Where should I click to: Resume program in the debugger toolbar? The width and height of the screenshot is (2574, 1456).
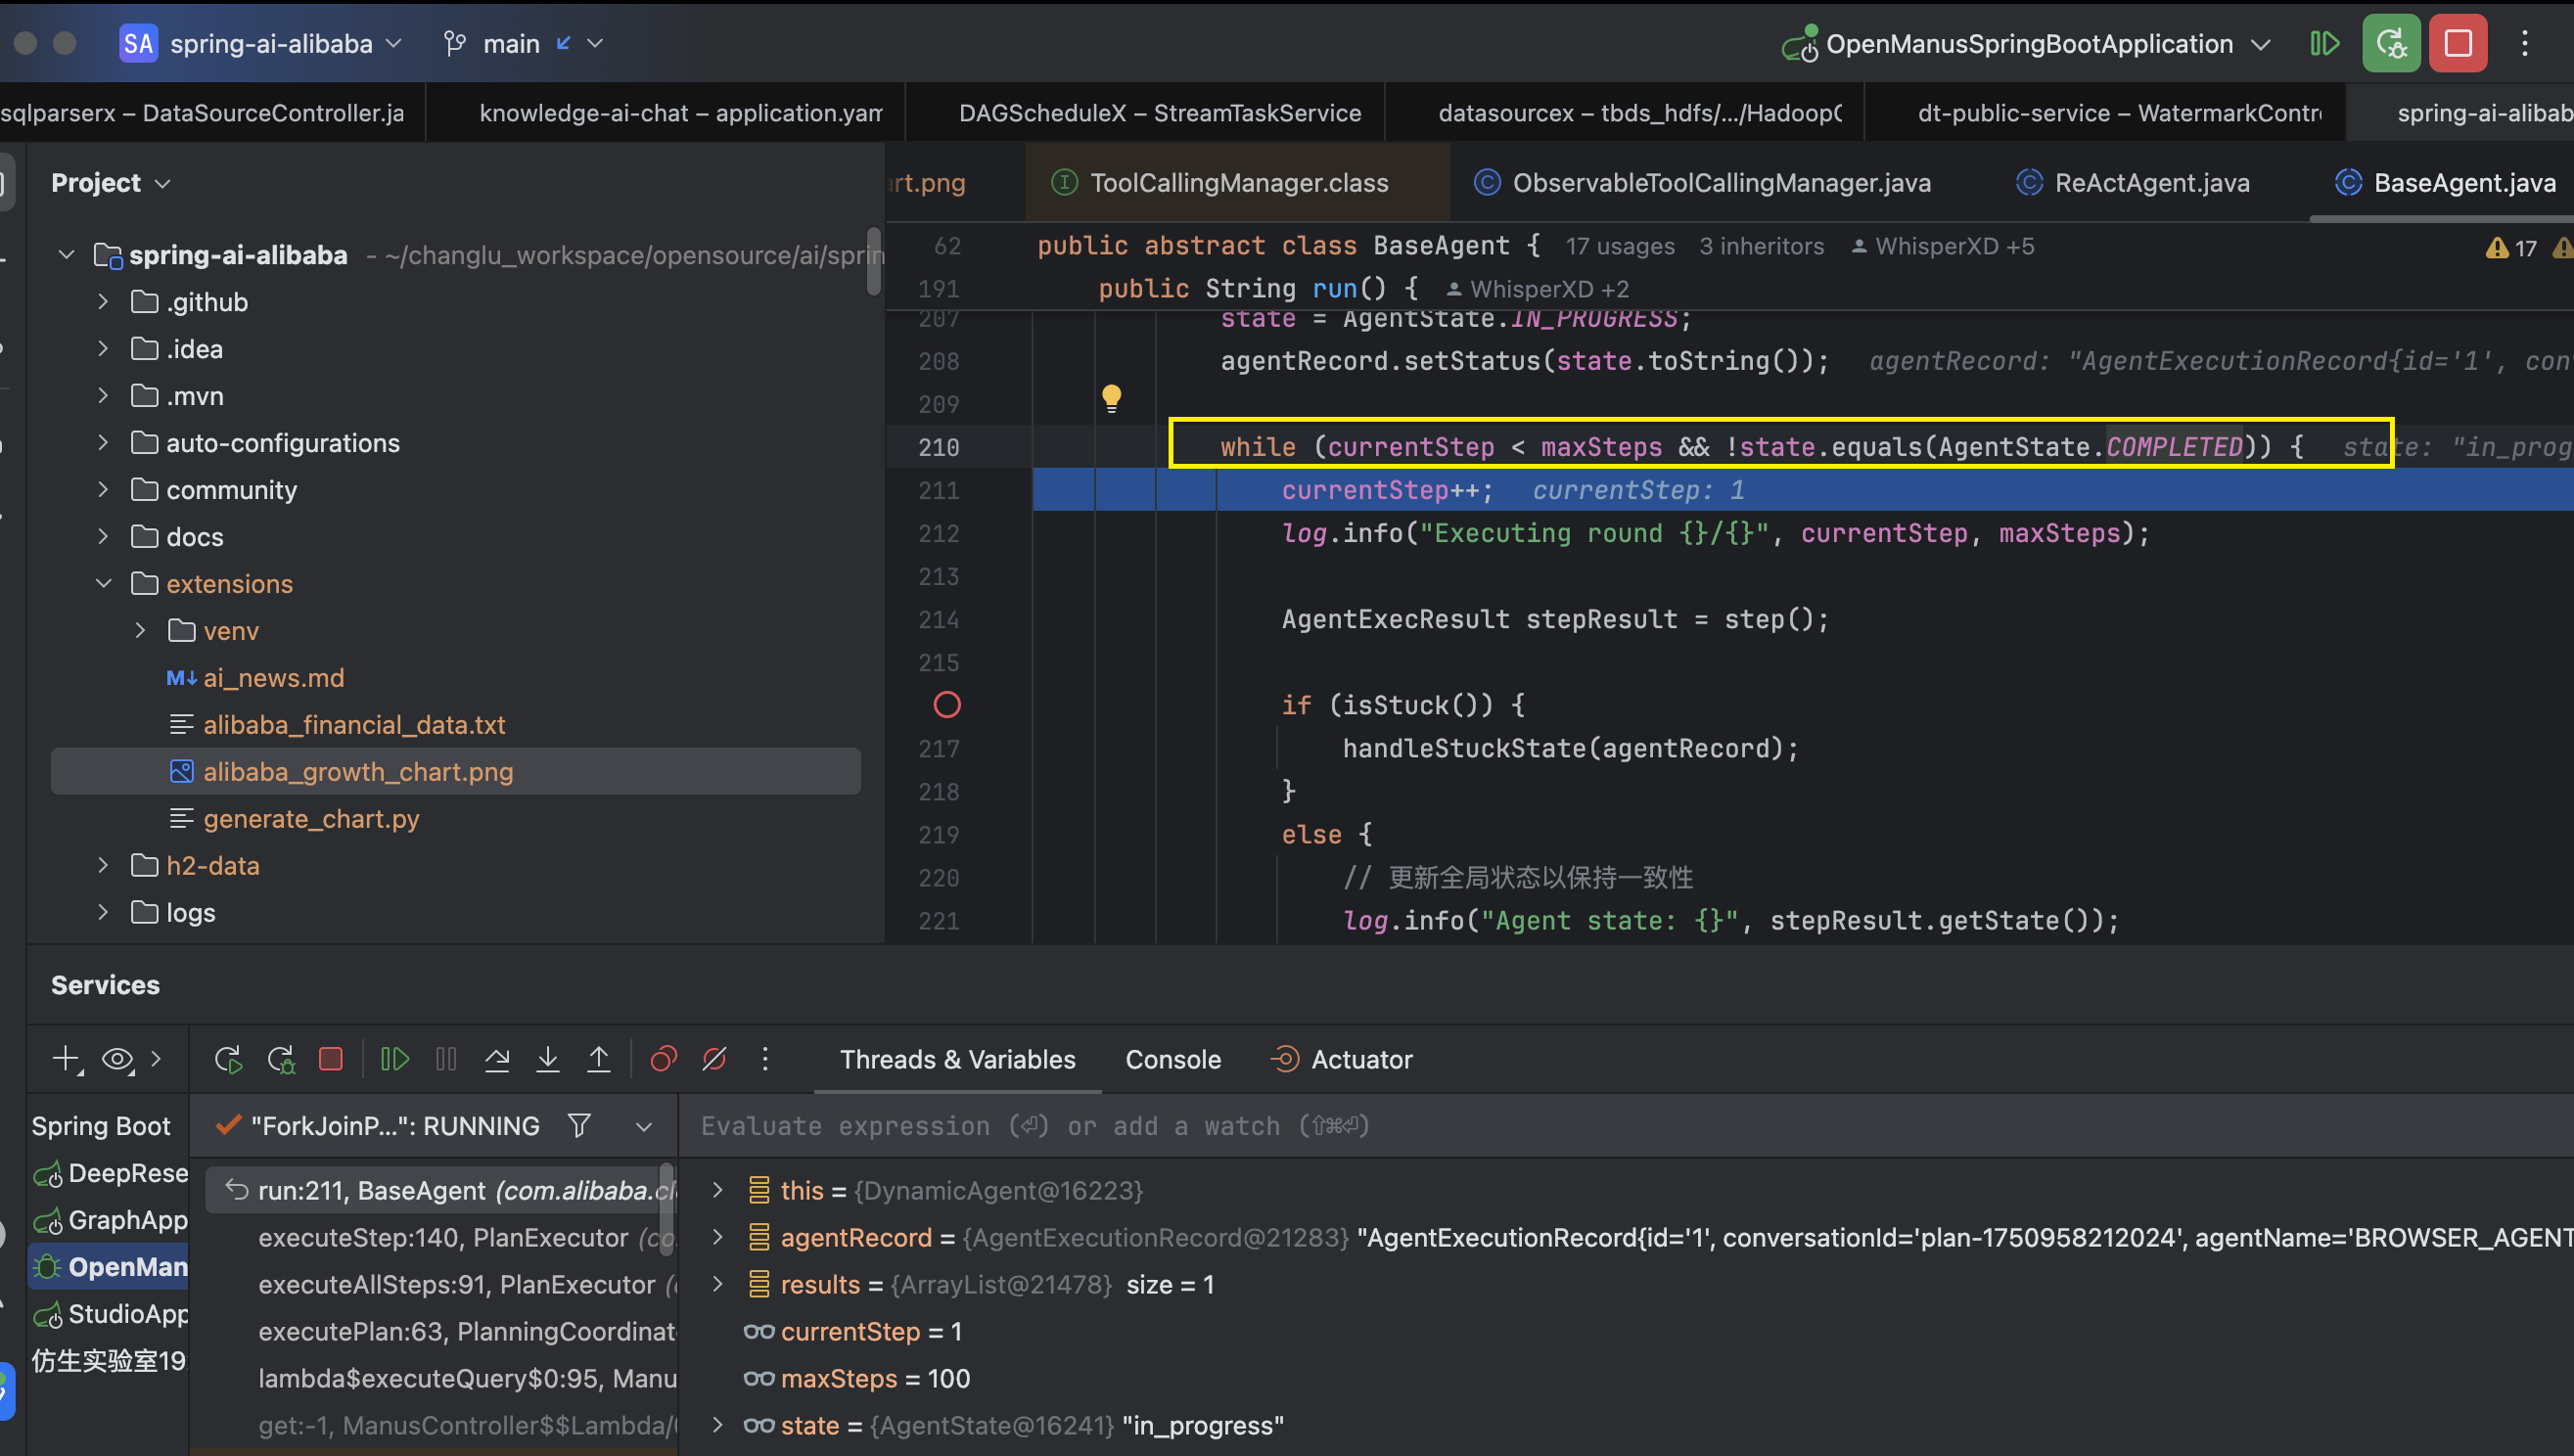click(395, 1059)
